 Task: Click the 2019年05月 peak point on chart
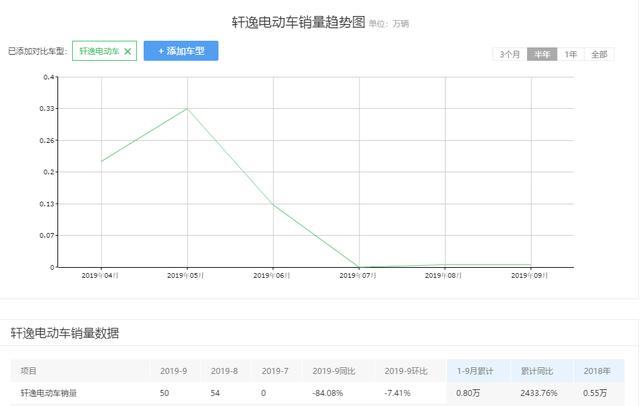pyautogui.click(x=187, y=109)
